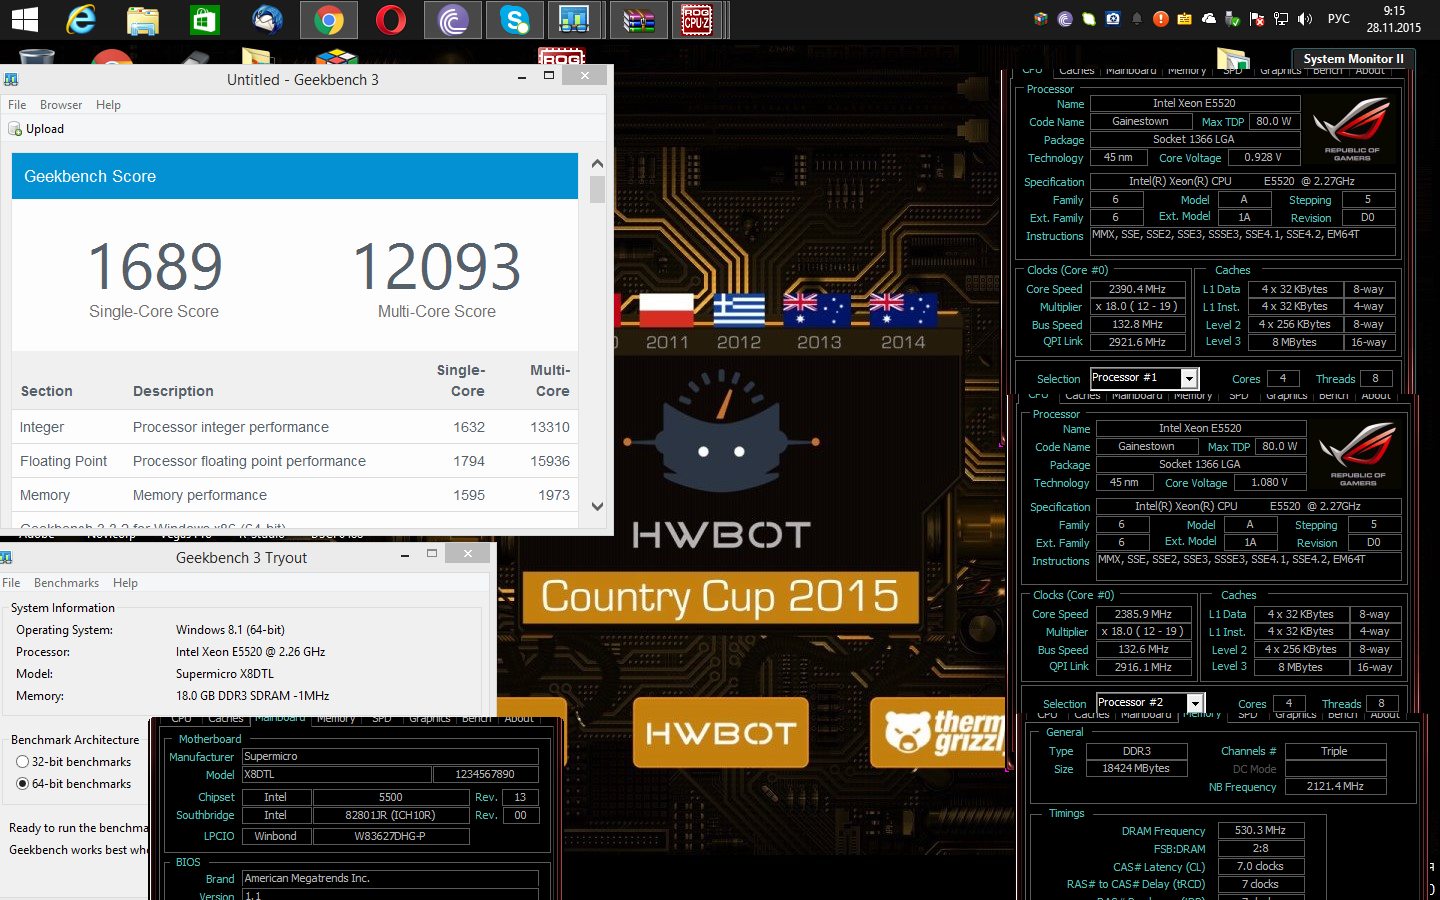Click the Channels # Triple field
The width and height of the screenshot is (1440, 900).
click(1335, 751)
